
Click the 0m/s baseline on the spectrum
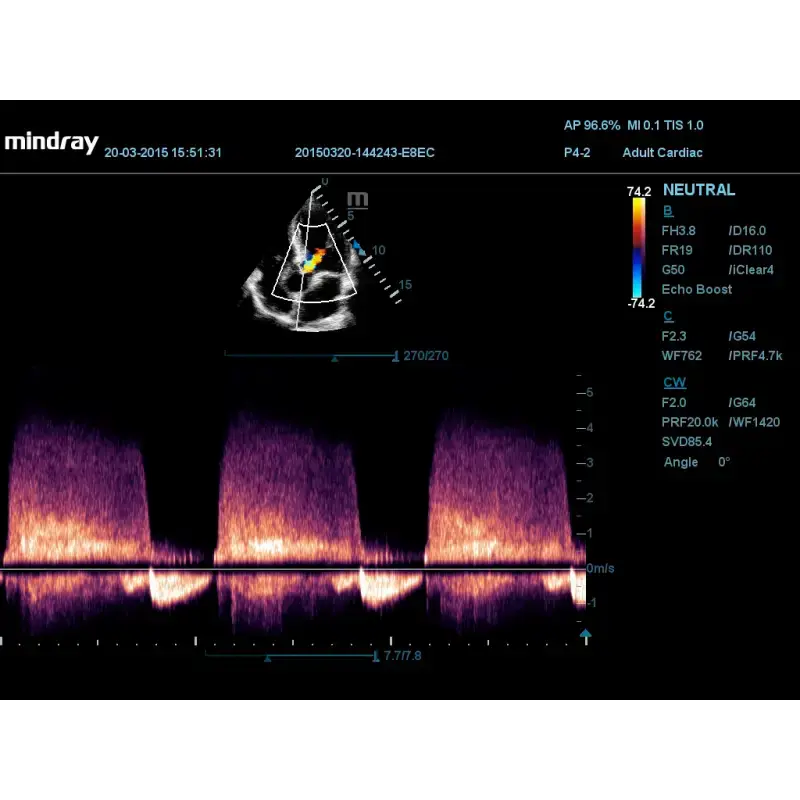(x=292, y=568)
